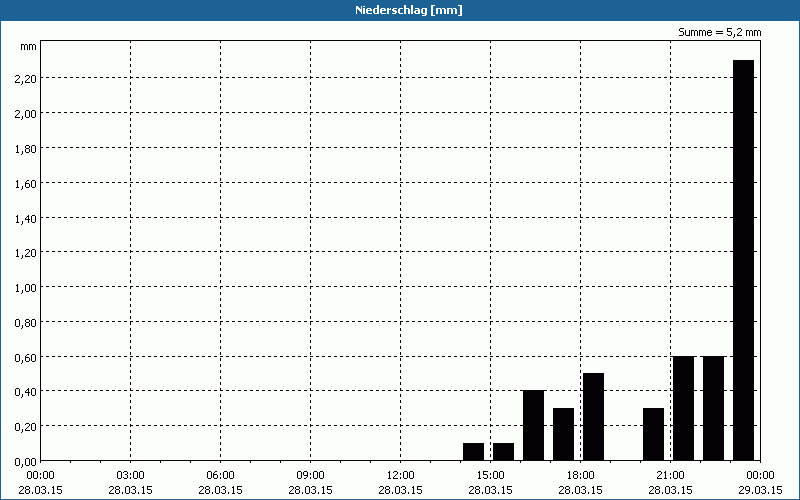Click the '0,40' y-axis label
The image size is (800, 500).
point(27,392)
